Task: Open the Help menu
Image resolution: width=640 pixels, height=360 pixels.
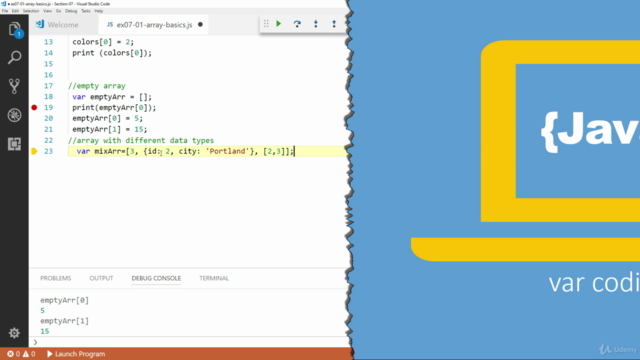Action: click(x=99, y=11)
